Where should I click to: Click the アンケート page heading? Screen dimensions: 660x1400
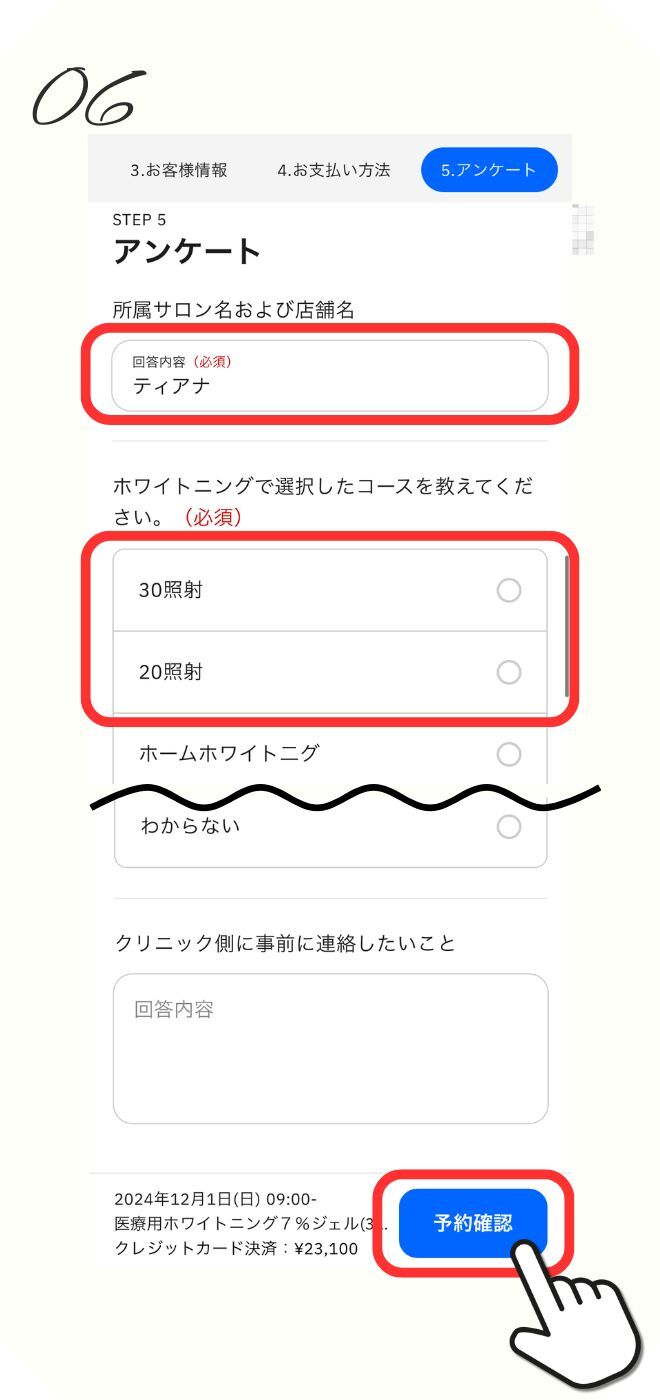[187, 251]
